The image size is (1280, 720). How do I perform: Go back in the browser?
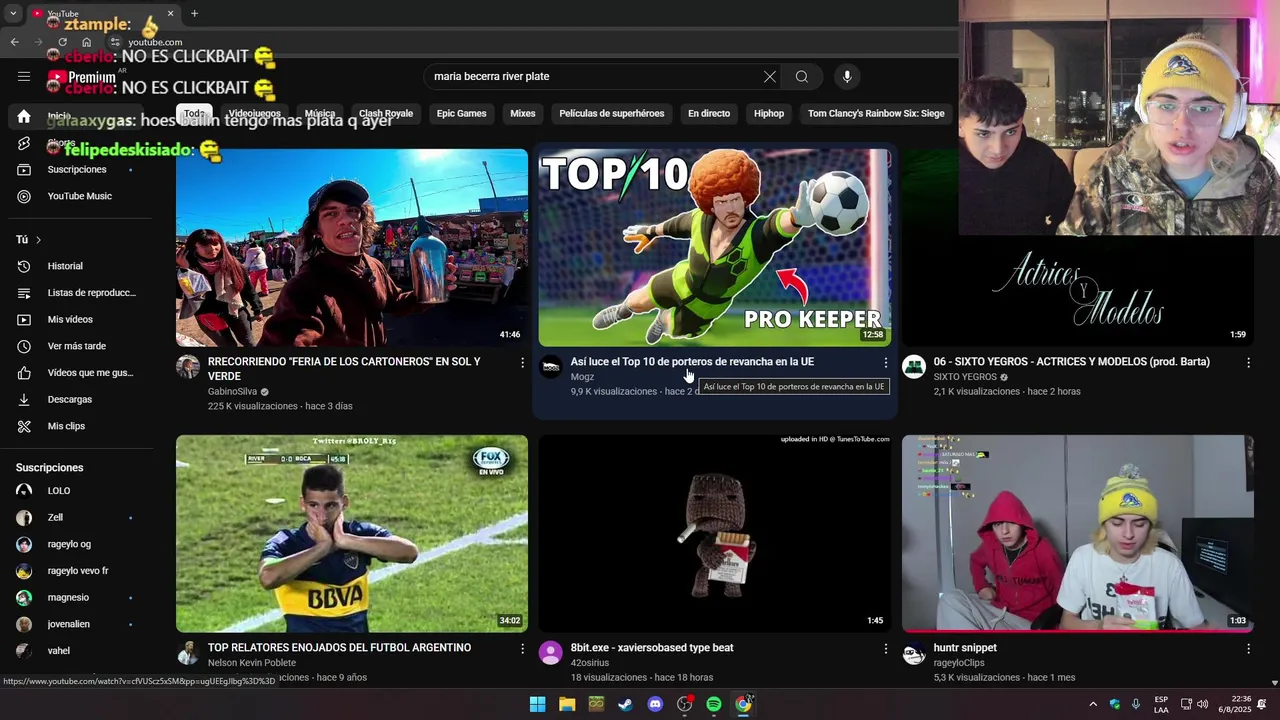pos(14,42)
